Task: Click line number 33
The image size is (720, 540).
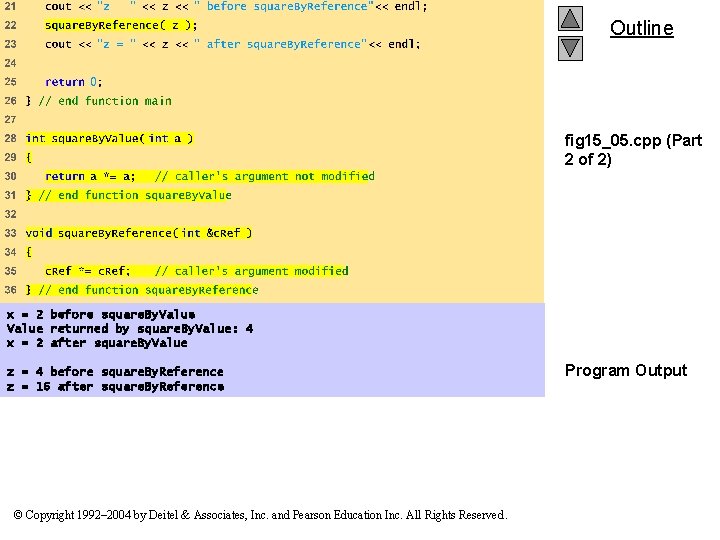Action: coord(10,233)
